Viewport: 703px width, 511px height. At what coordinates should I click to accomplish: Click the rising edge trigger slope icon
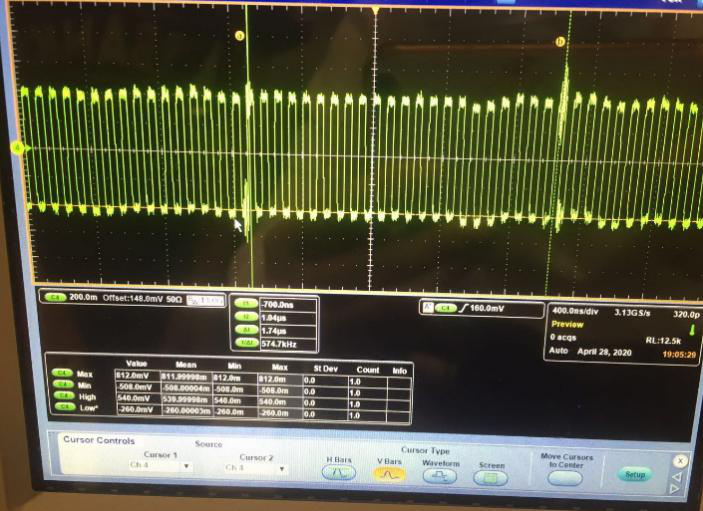(x=463, y=308)
